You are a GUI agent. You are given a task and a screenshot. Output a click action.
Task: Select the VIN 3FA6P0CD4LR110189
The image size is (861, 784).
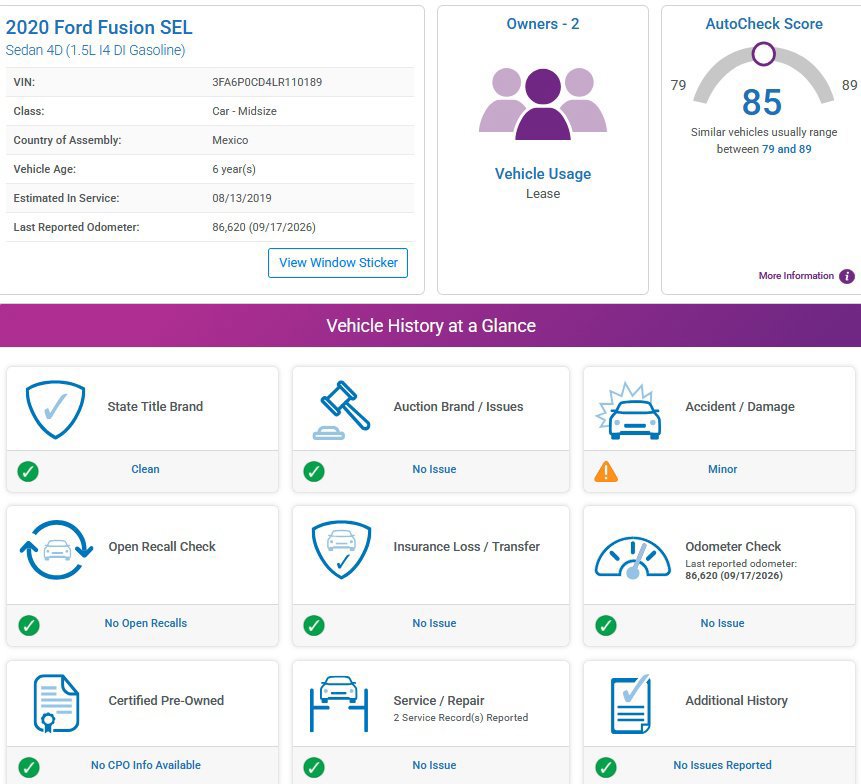(267, 82)
